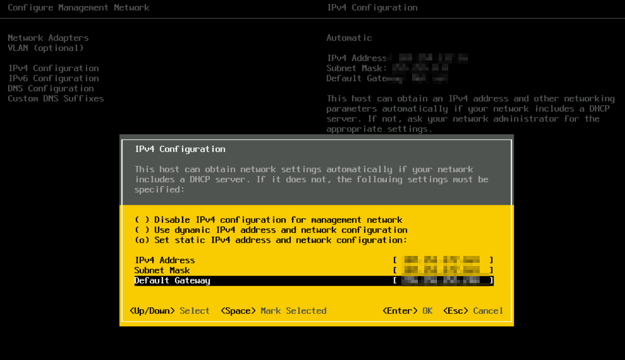This screenshot has height=360, width=625.
Task: Open Custom DNS Suffixes menu item
Action: [56, 98]
